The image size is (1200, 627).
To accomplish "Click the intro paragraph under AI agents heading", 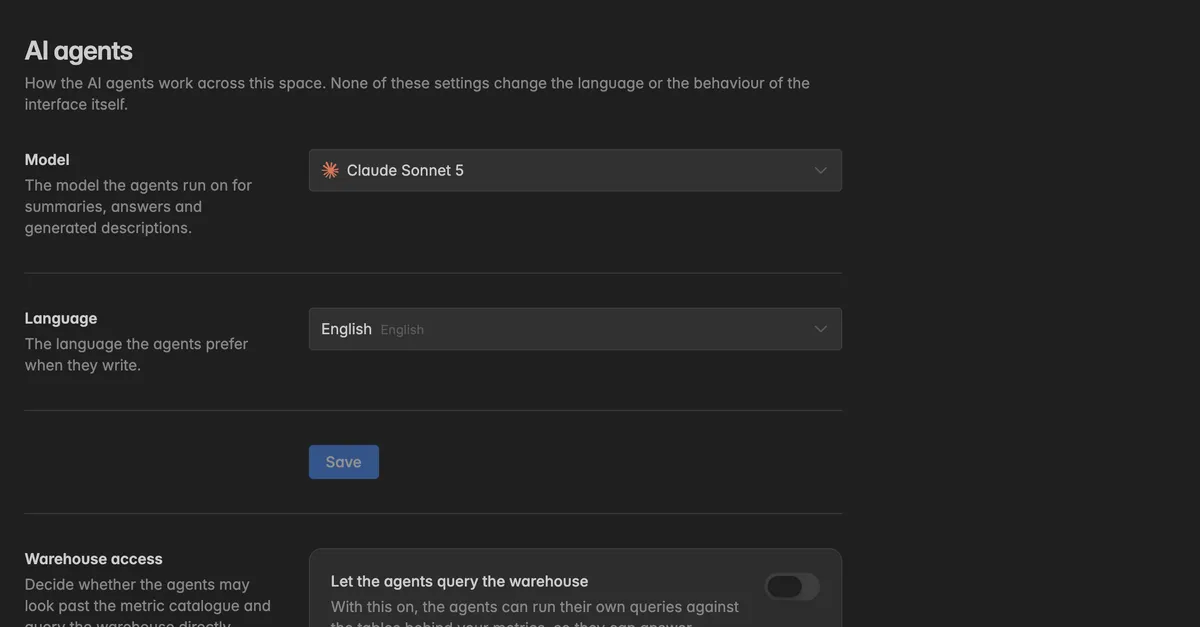I will [417, 93].
